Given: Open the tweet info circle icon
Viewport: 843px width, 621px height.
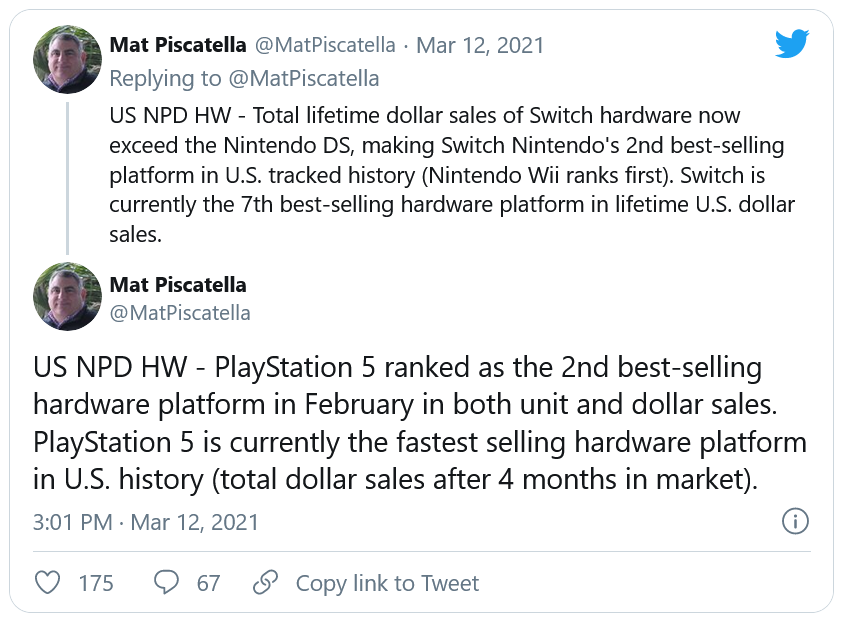Looking at the screenshot, I should [794, 521].
